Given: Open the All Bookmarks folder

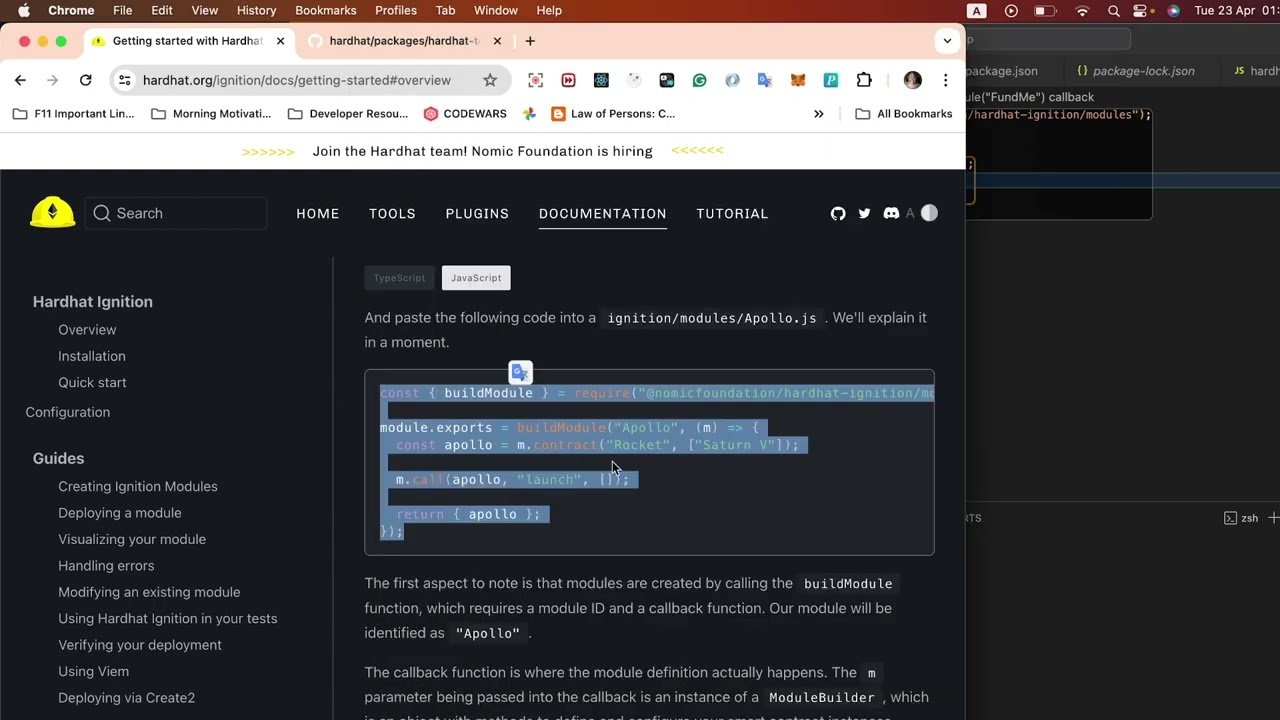Looking at the screenshot, I should pos(904,114).
